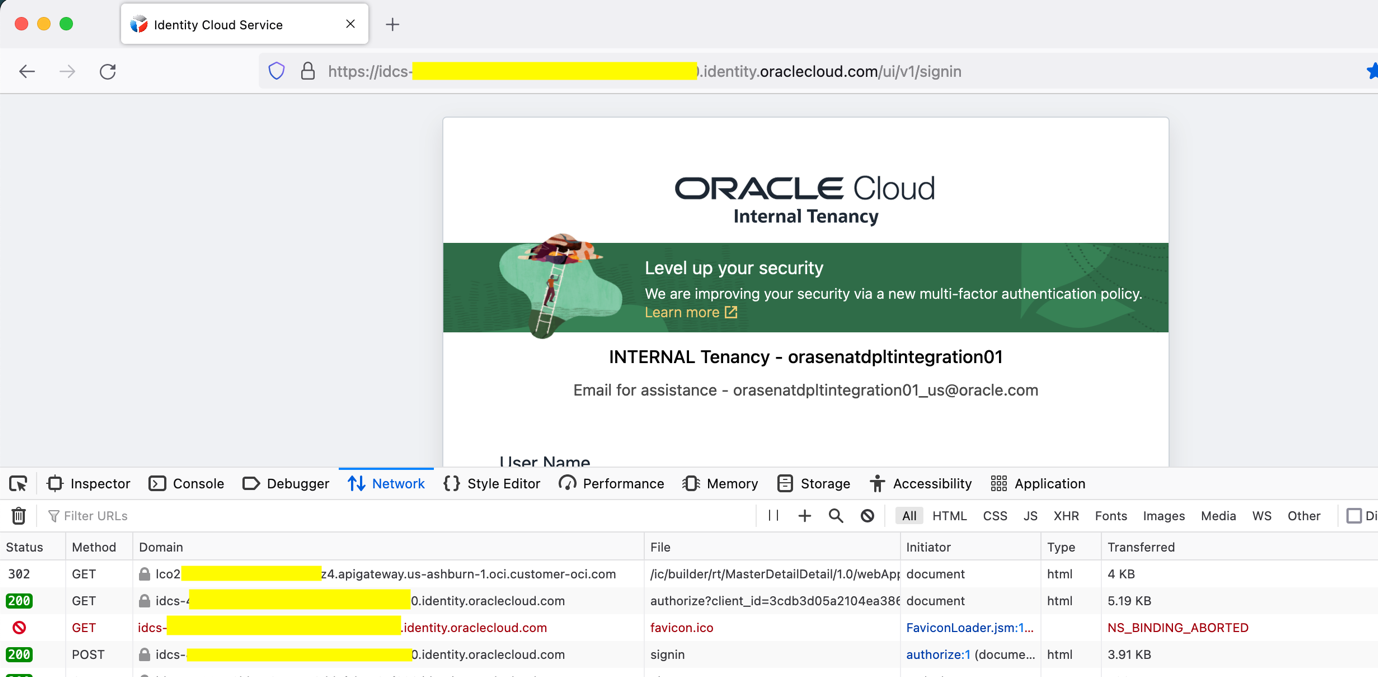
Task: Close the Identity Cloud Service tab
Action: pos(350,24)
